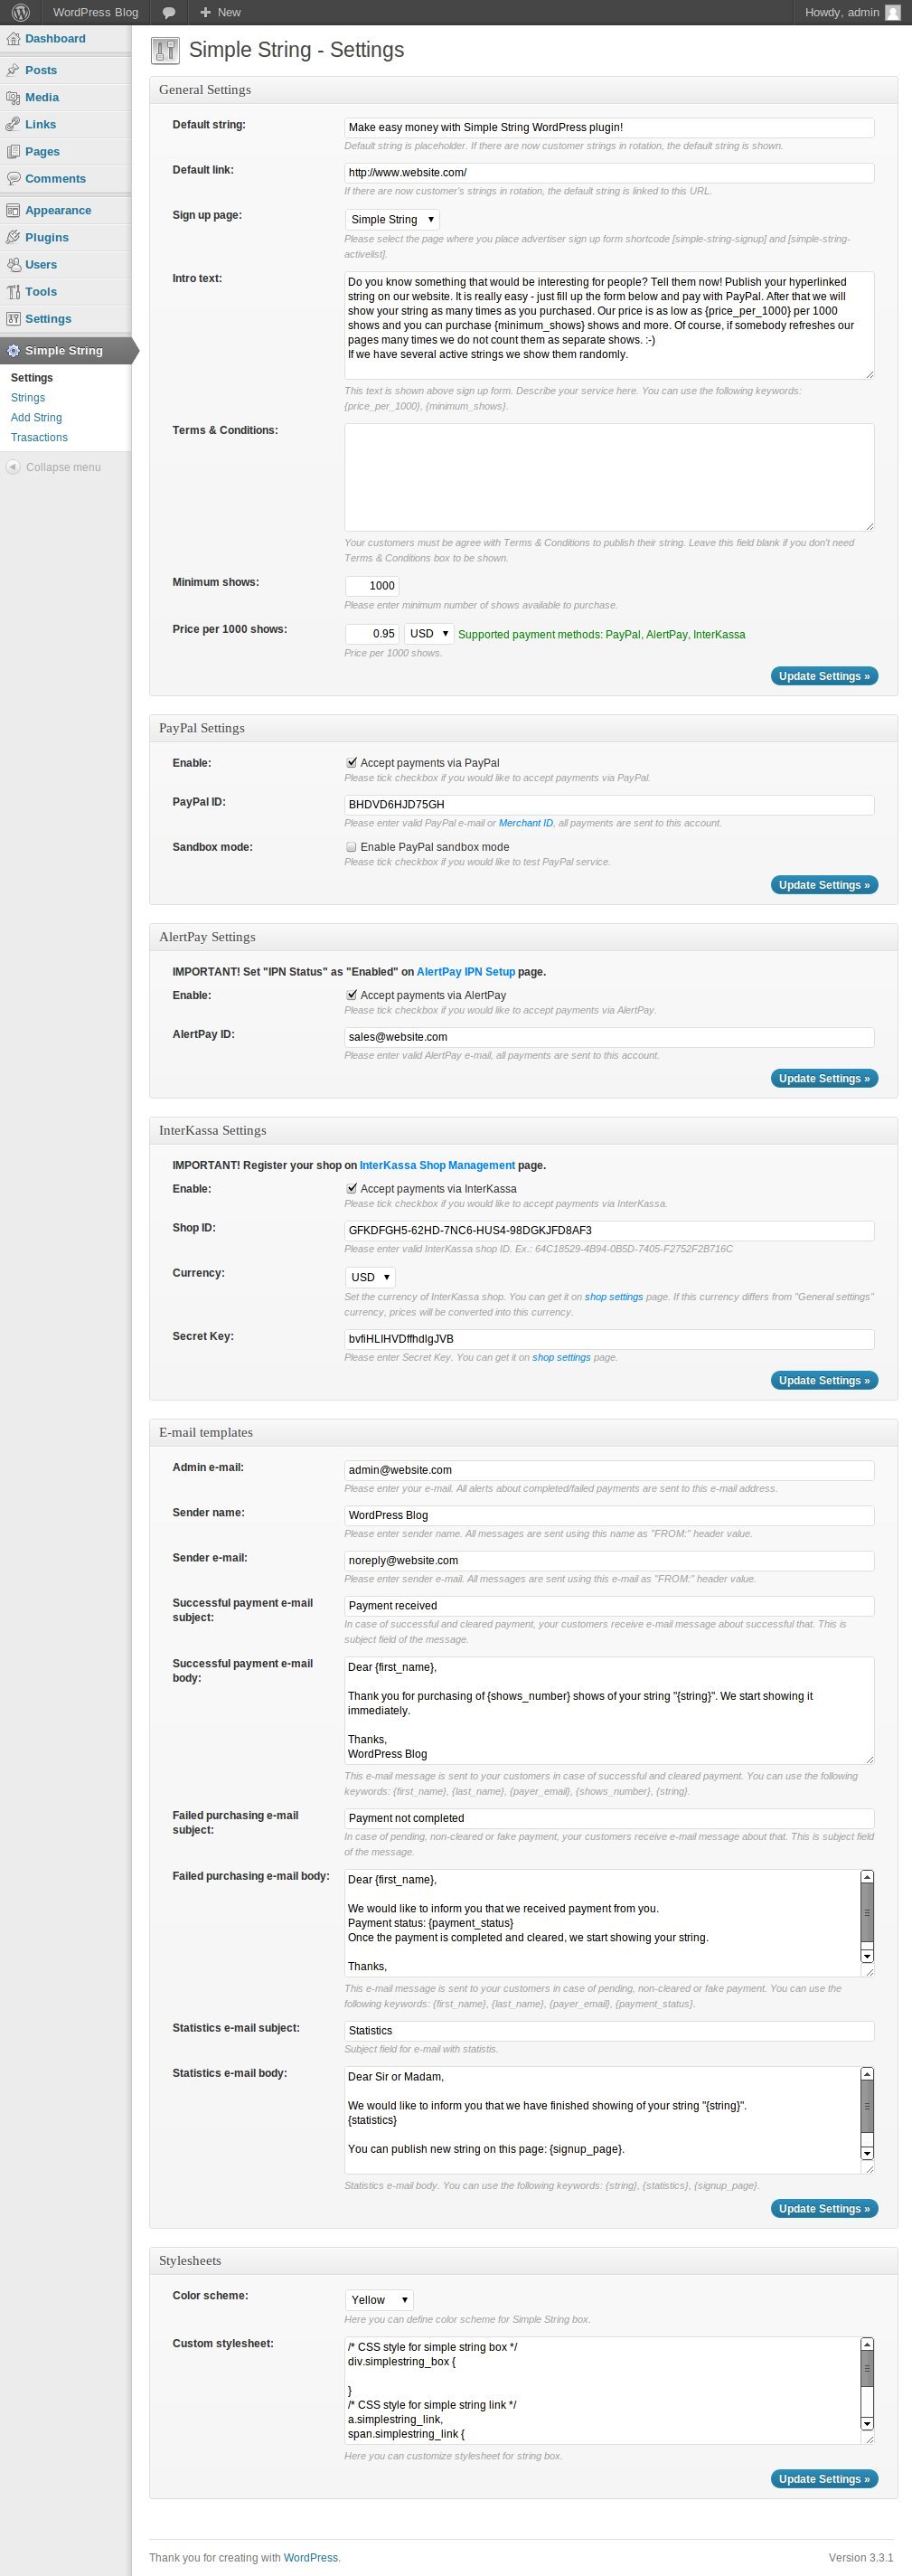The width and height of the screenshot is (912, 2576).
Task: Click Update Settings button in PayPal section
Action: pos(824,885)
